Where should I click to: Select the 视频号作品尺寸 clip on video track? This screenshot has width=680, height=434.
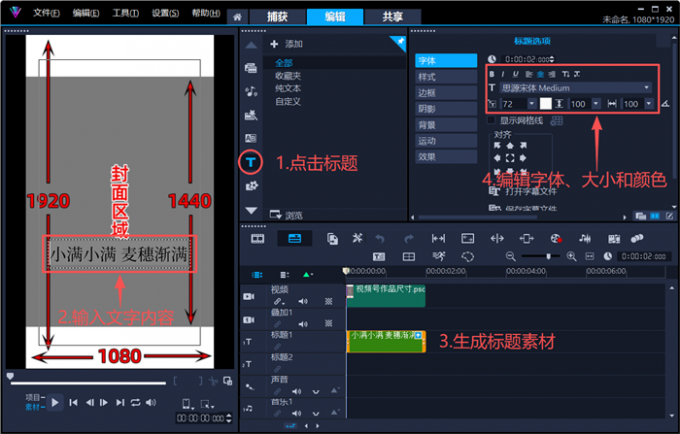point(386,295)
